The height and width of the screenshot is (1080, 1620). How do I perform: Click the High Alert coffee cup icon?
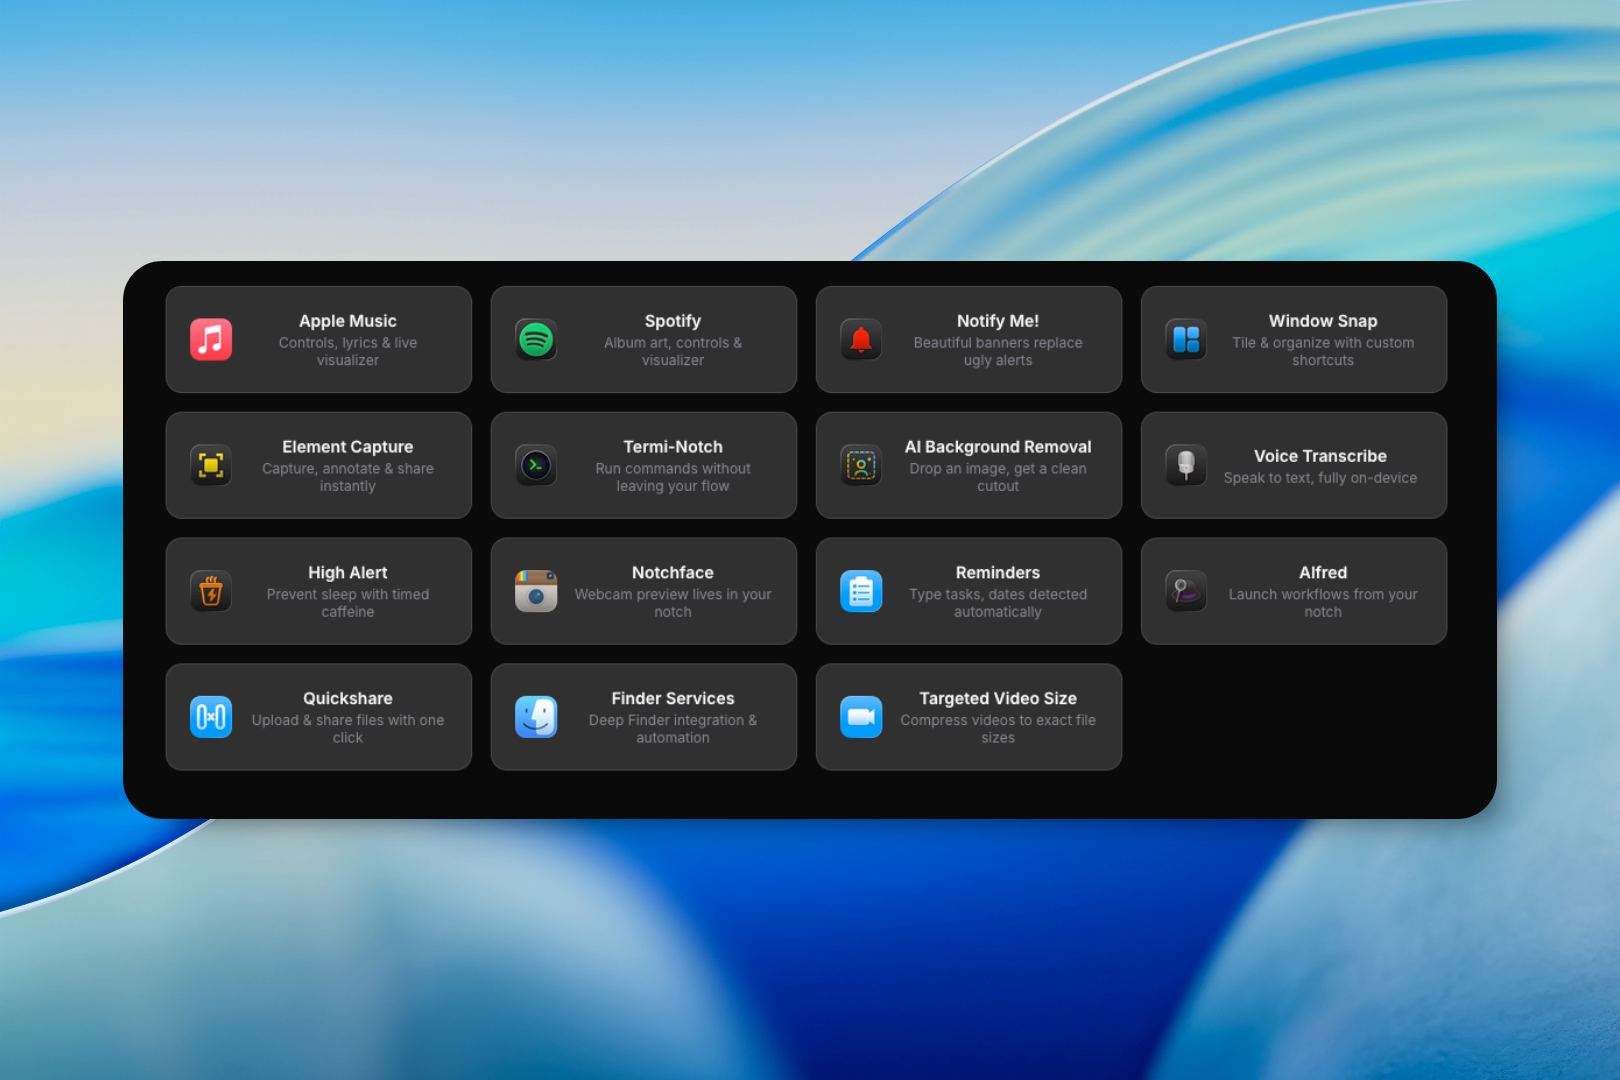(211, 592)
